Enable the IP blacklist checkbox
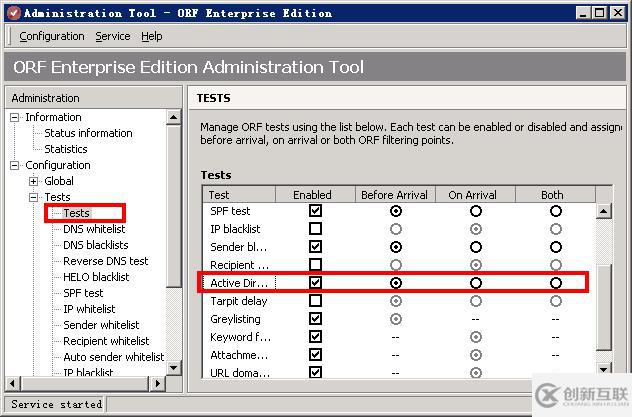Screen dimensions: 632x417 tap(316, 229)
